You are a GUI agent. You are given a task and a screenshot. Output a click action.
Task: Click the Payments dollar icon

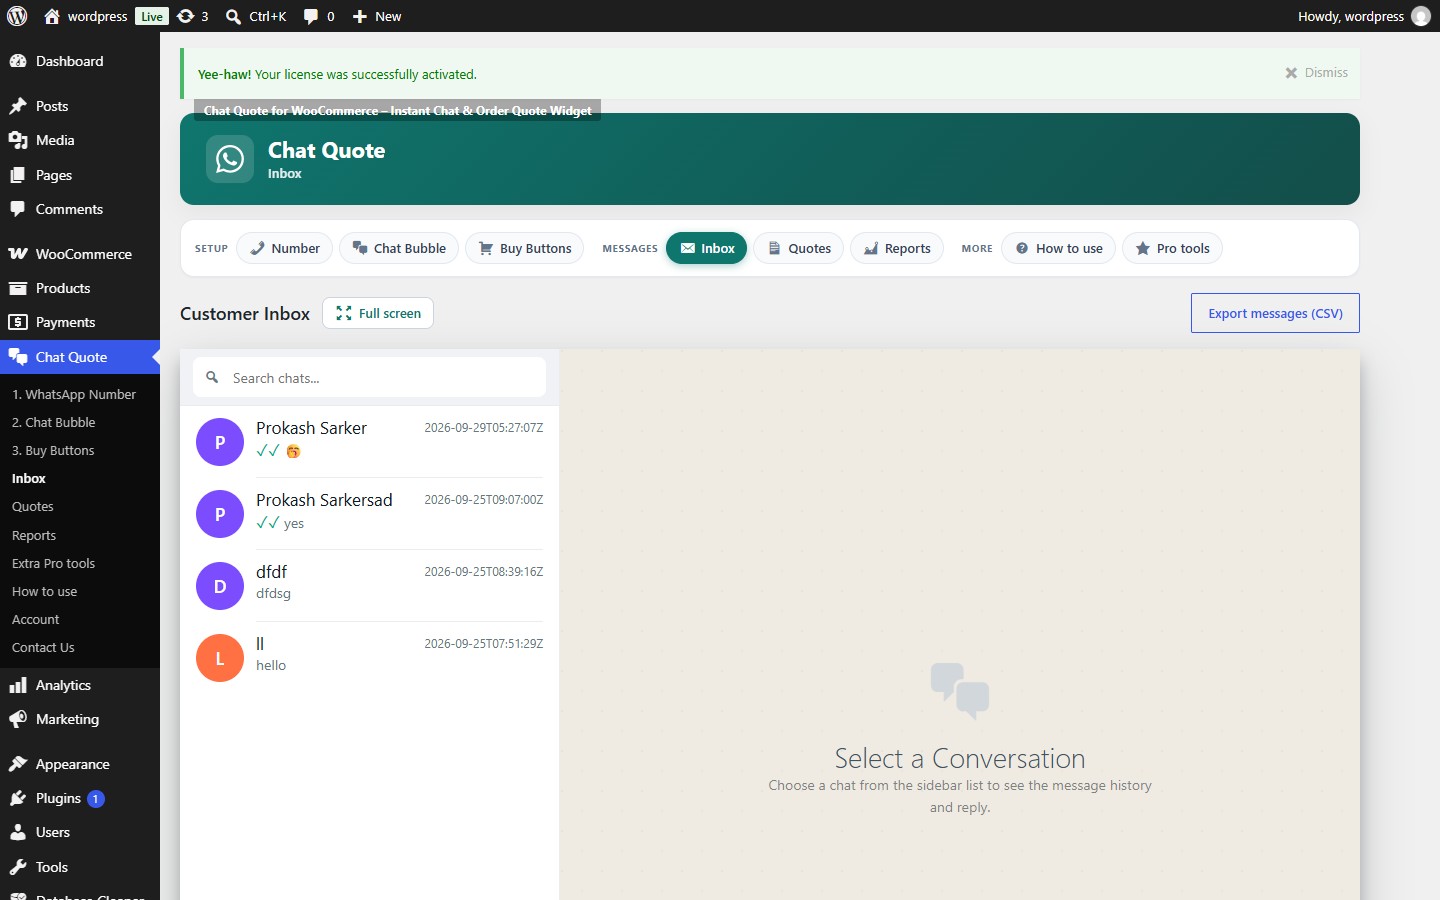coord(18,322)
